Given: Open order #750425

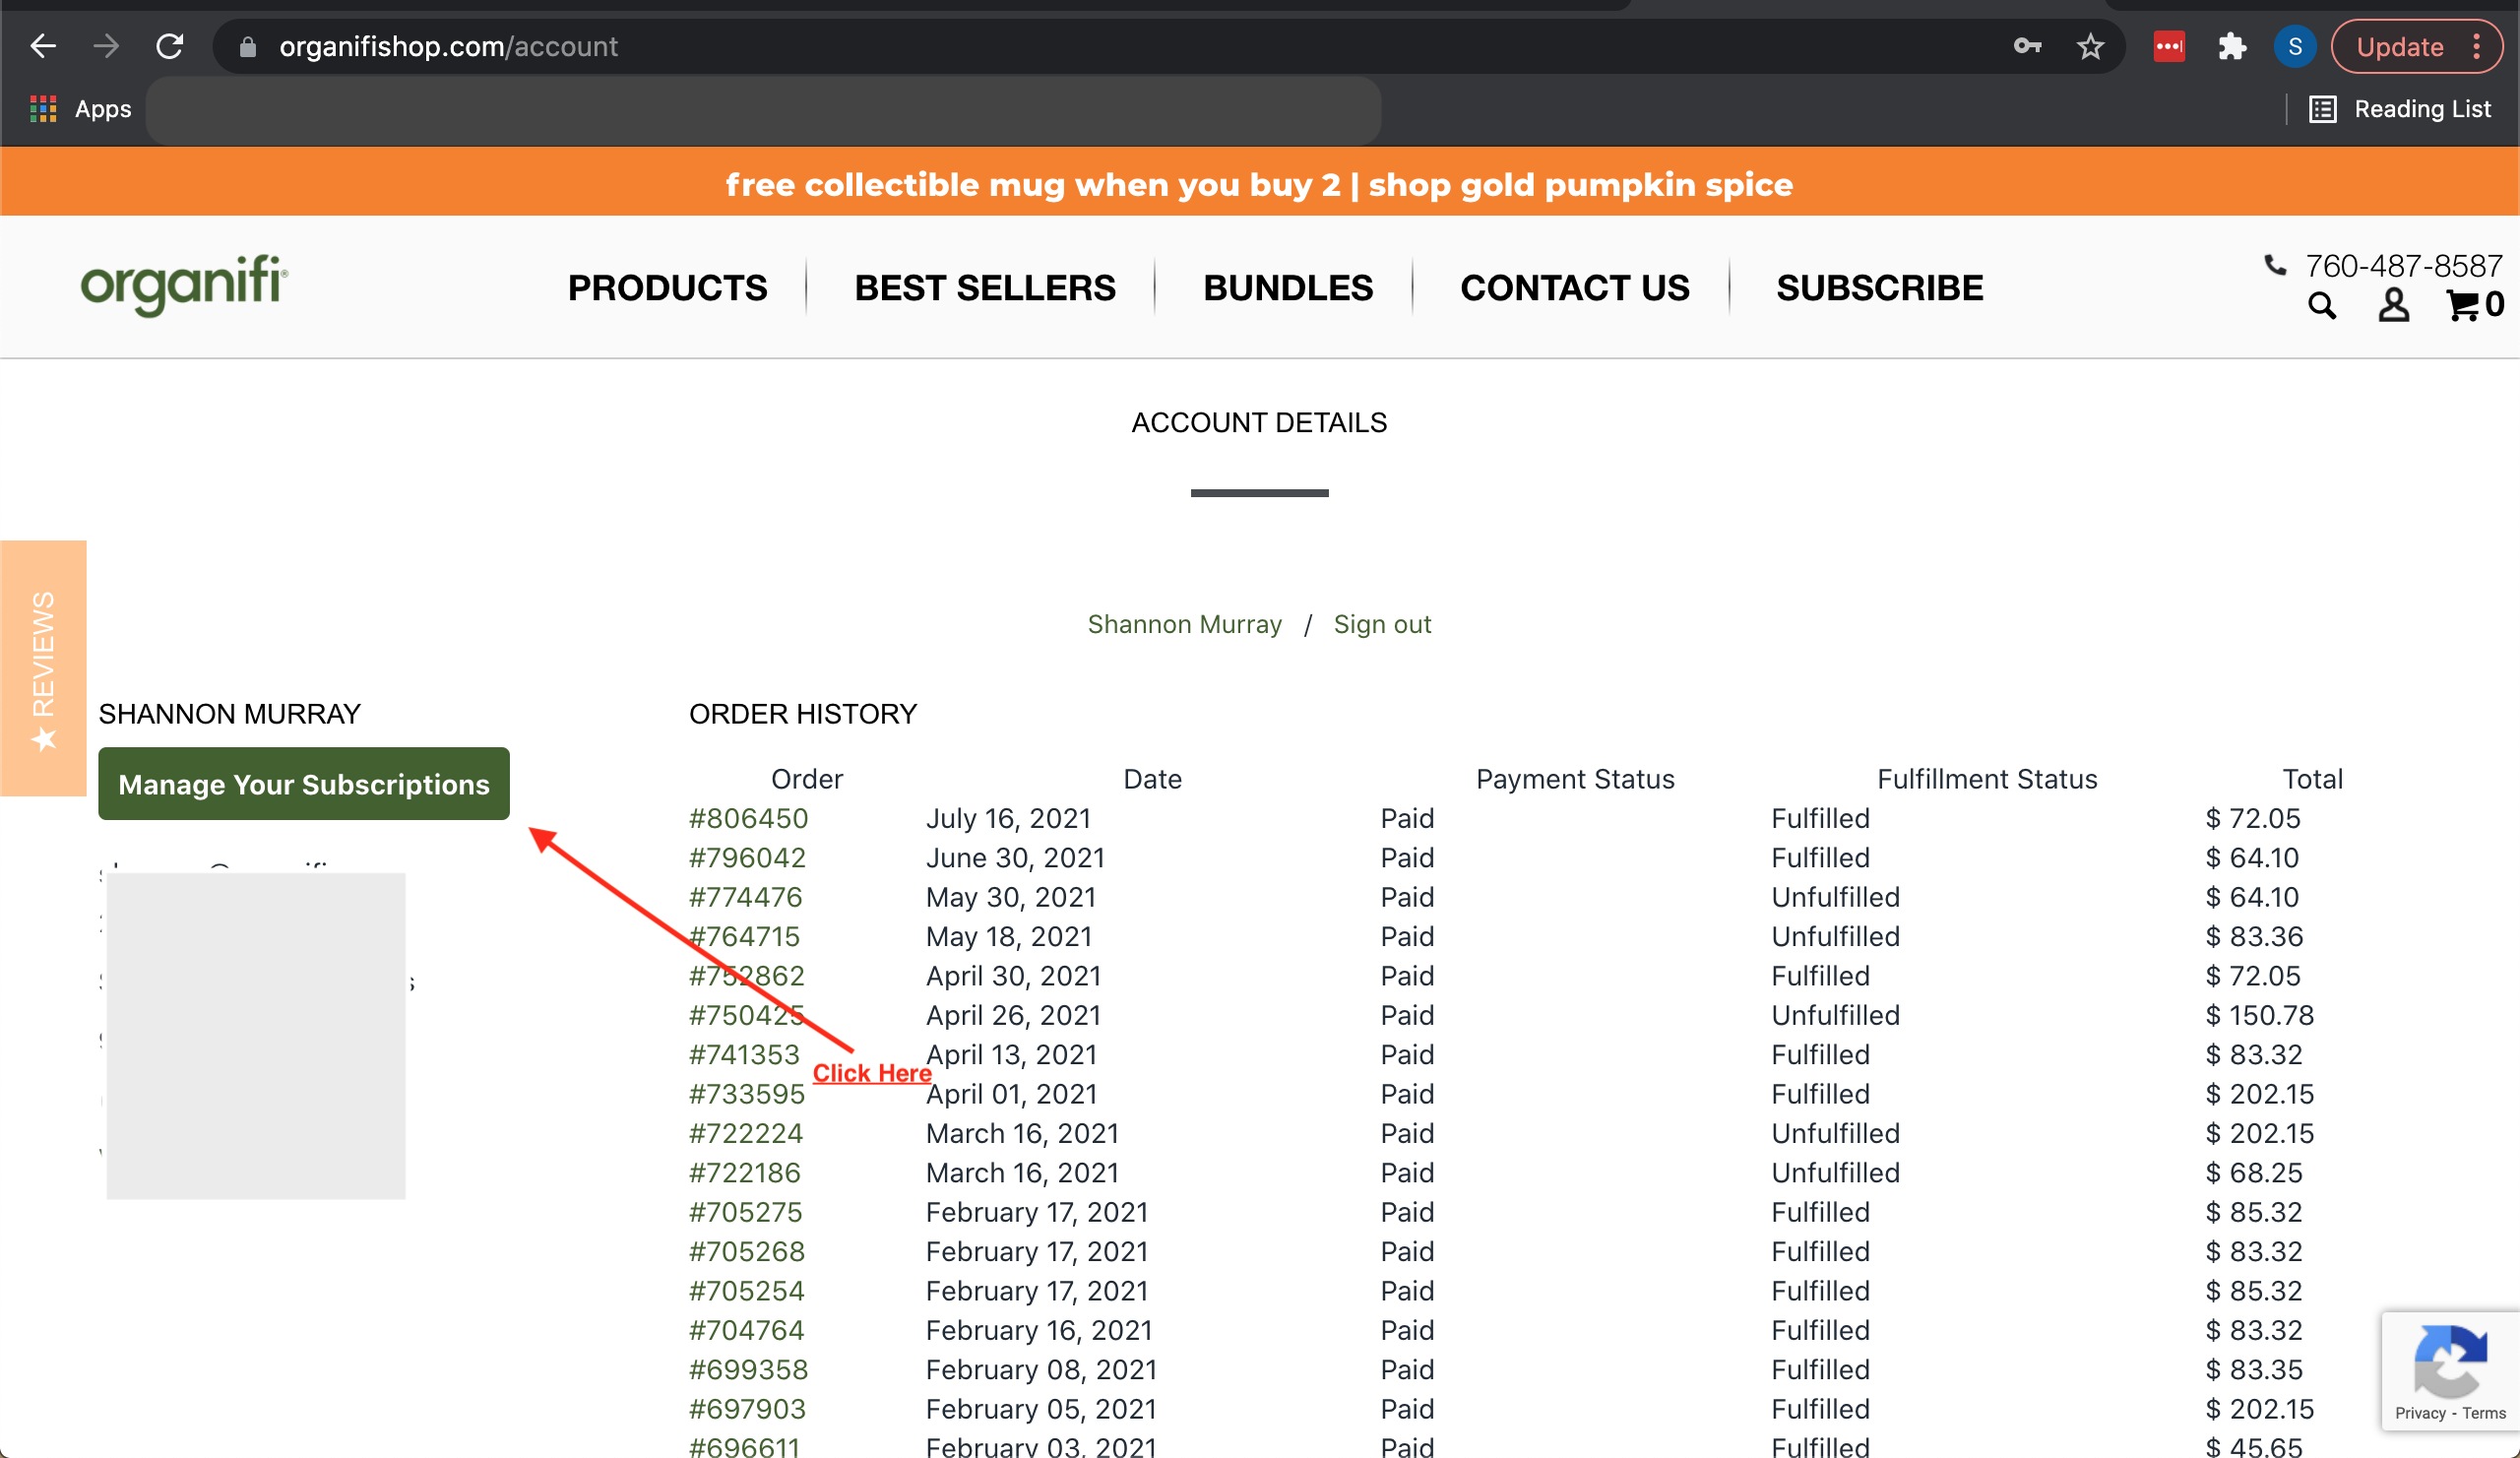Looking at the screenshot, I should [746, 1015].
